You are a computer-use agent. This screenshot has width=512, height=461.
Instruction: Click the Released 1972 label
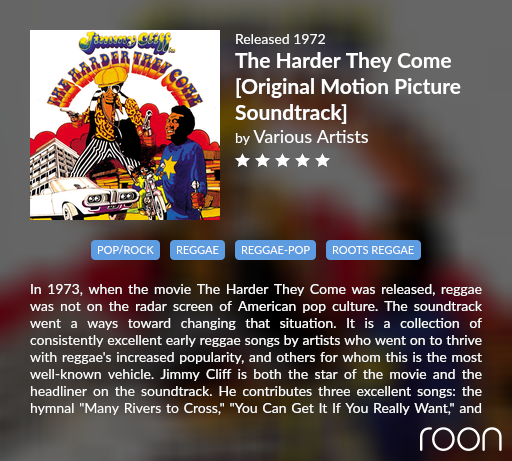coord(280,39)
